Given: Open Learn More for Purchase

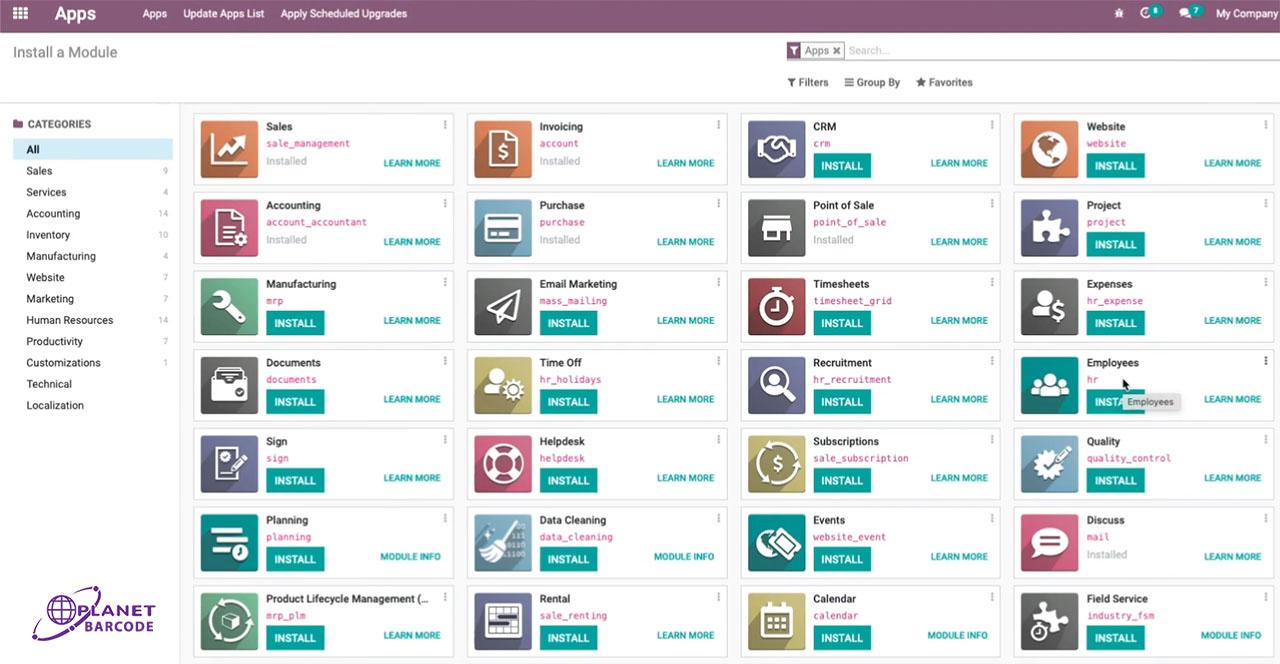Looking at the screenshot, I should [685, 242].
